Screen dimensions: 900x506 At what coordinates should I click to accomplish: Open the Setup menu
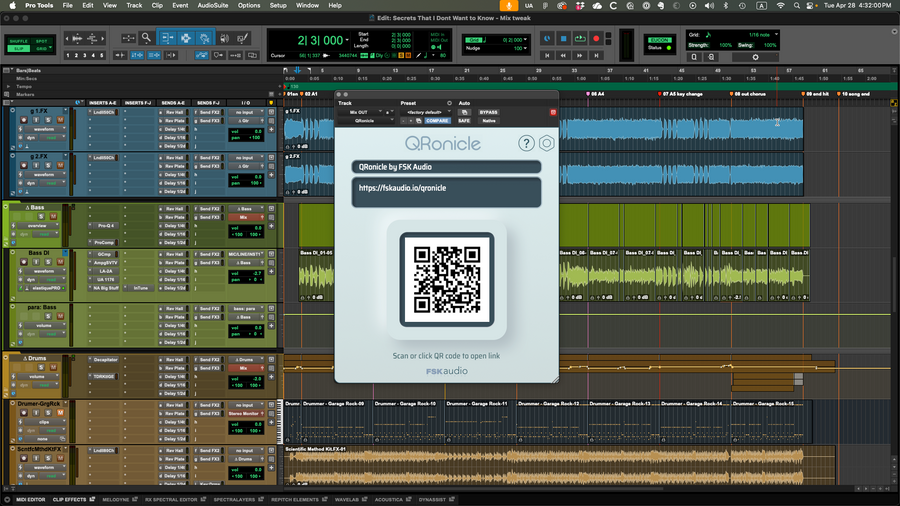click(278, 5)
